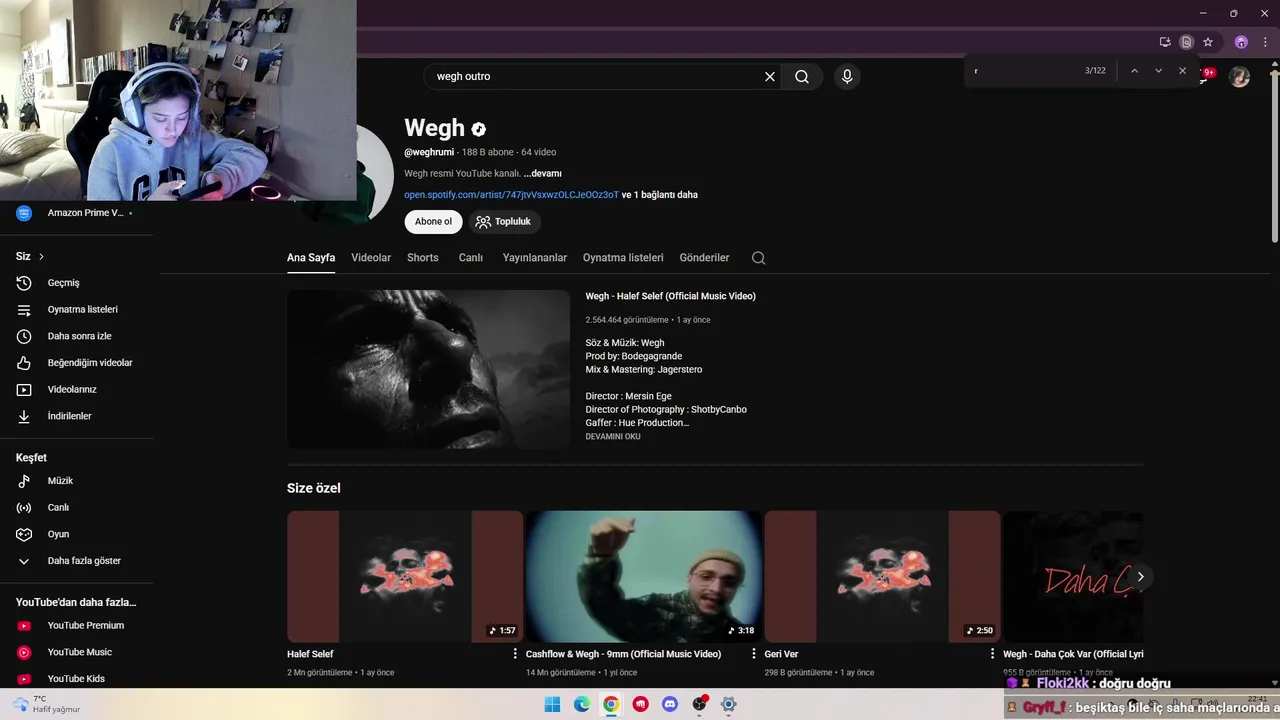
Task: Open options menu for 'Halef Selef' card
Action: tap(515, 654)
